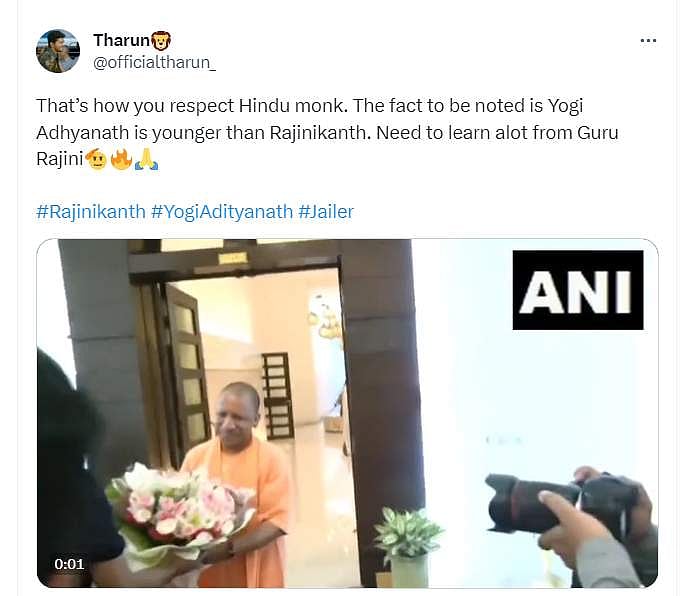Open the @officialtharun_ handle

pyautogui.click(x=154, y=63)
